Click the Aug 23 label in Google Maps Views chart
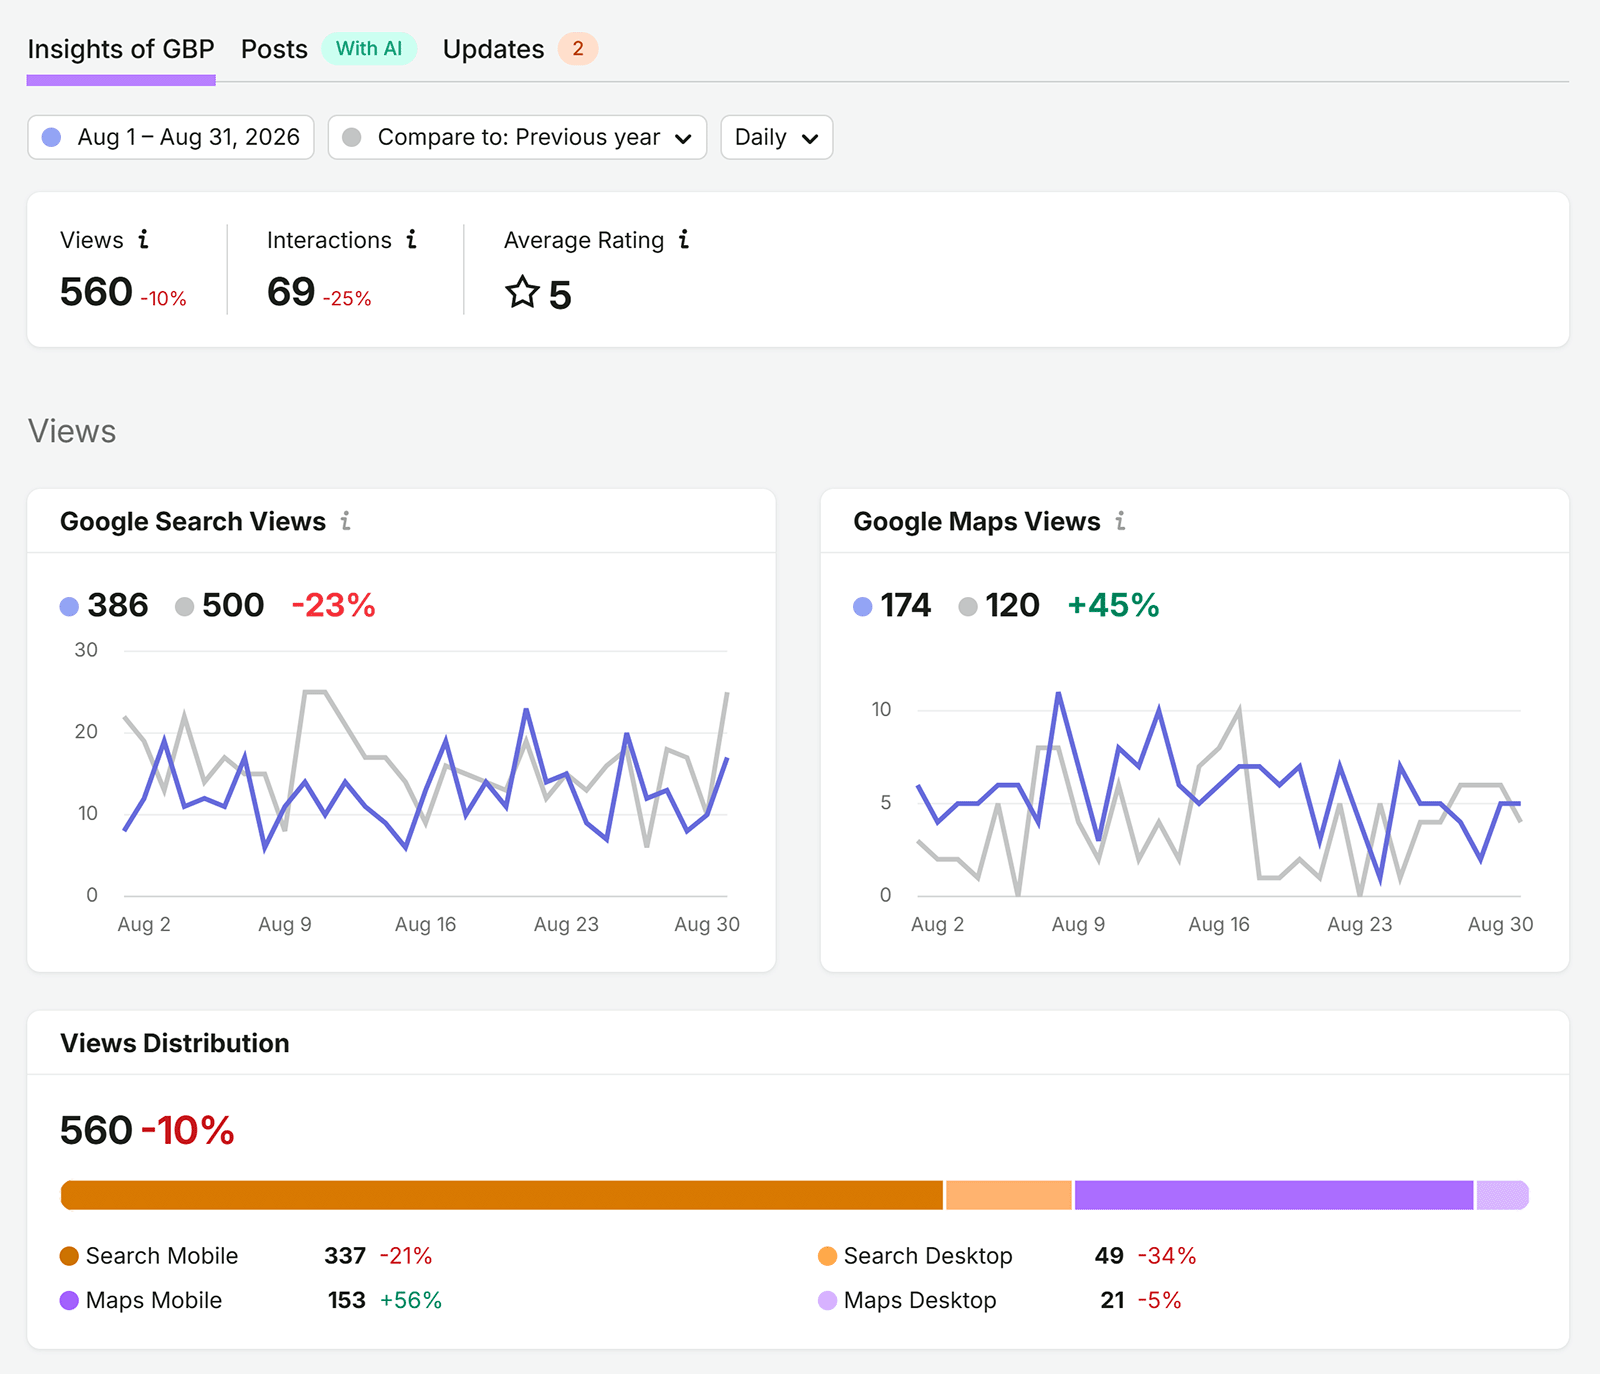 (x=1359, y=925)
